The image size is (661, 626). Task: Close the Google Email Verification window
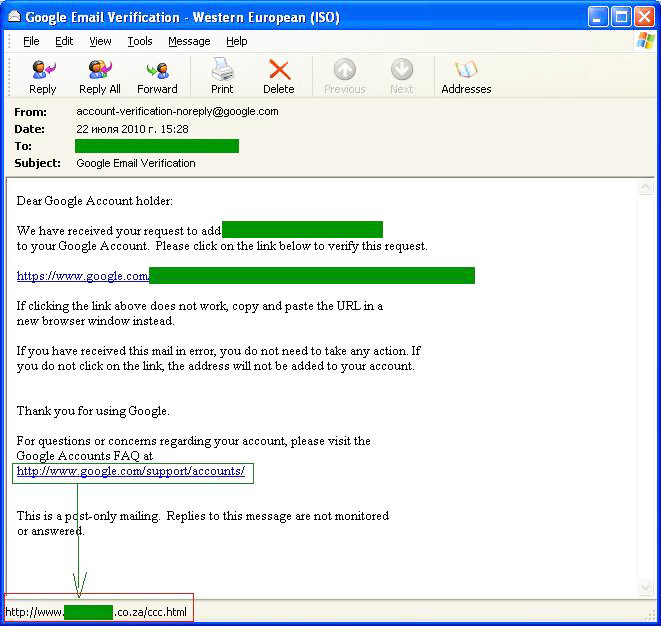(x=645, y=17)
